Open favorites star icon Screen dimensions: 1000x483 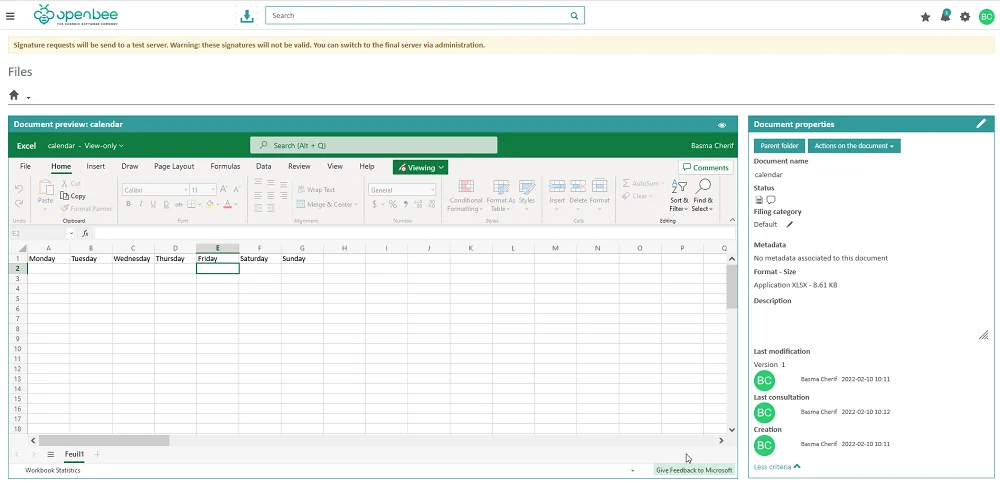tap(925, 17)
